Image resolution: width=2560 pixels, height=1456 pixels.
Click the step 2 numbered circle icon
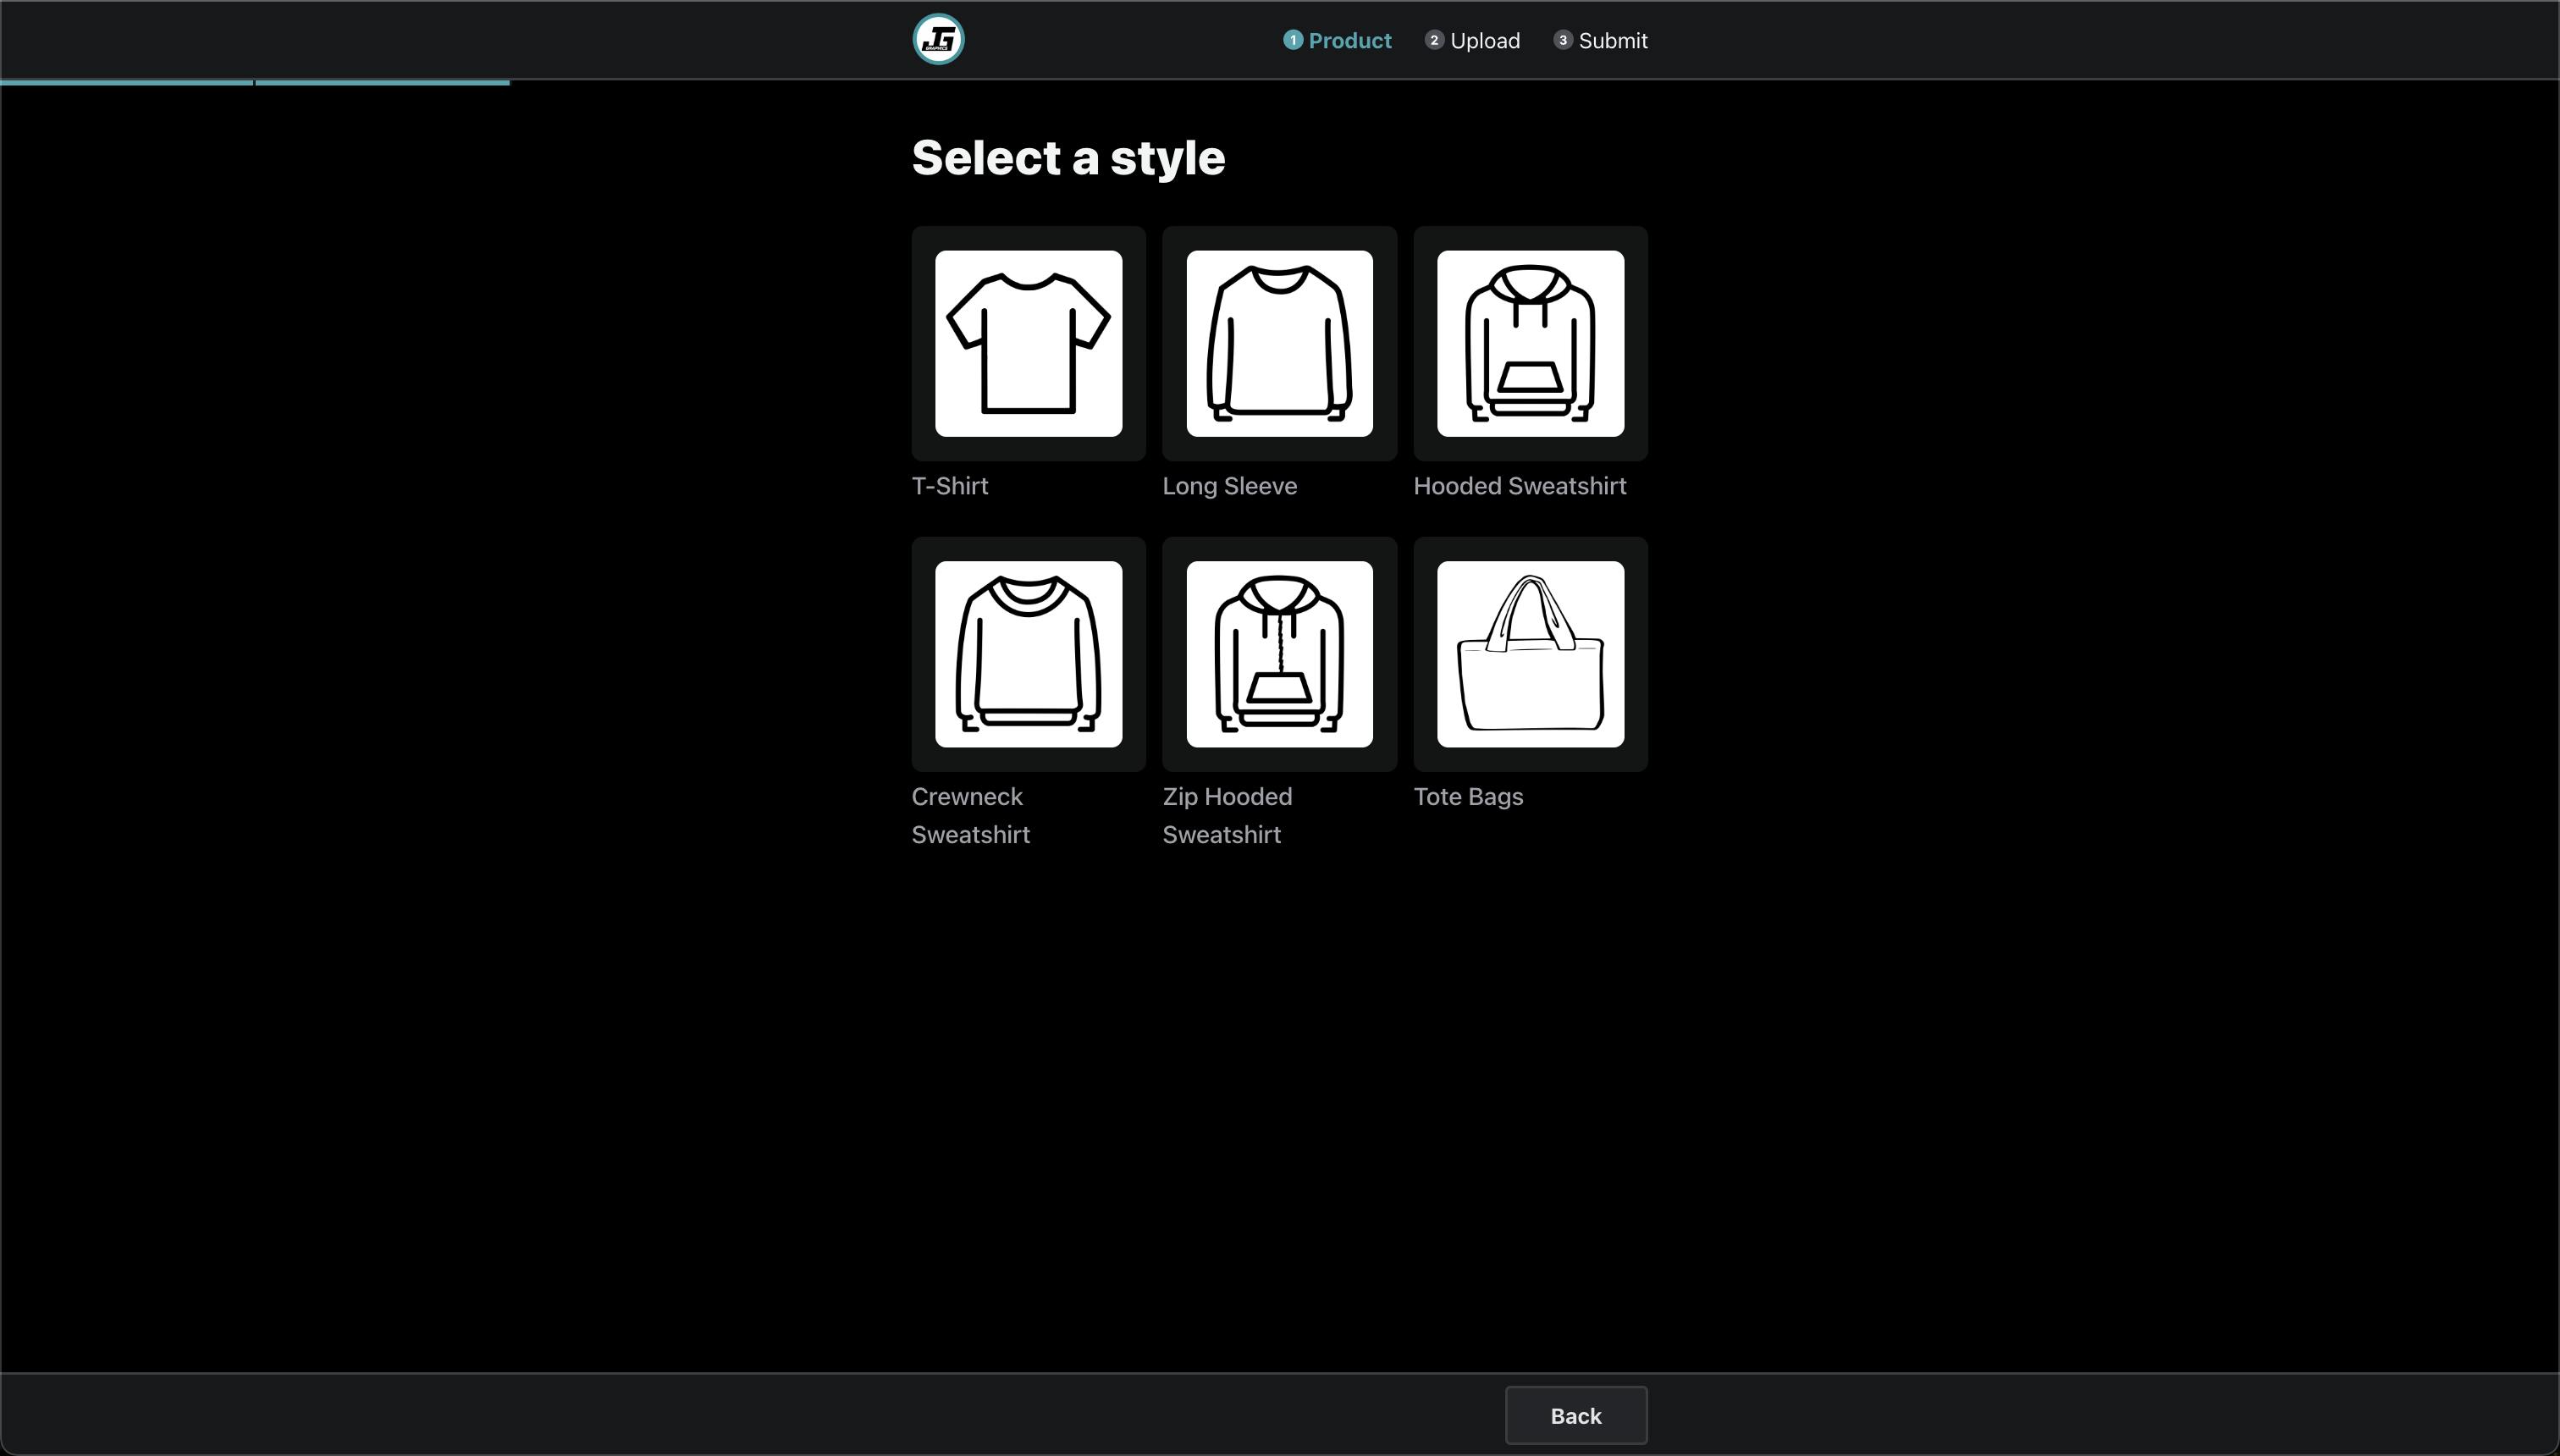[1434, 40]
